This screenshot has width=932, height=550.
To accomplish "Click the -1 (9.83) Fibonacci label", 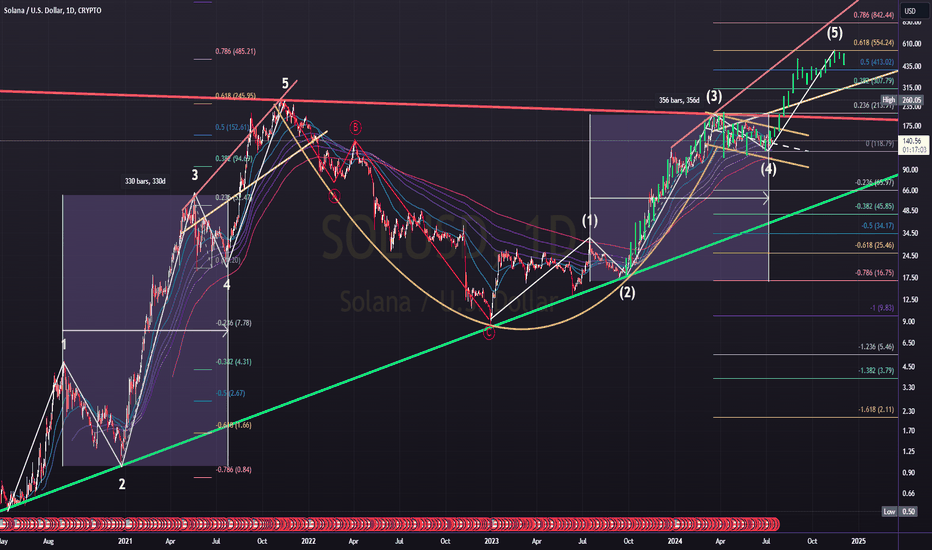I will (881, 308).
